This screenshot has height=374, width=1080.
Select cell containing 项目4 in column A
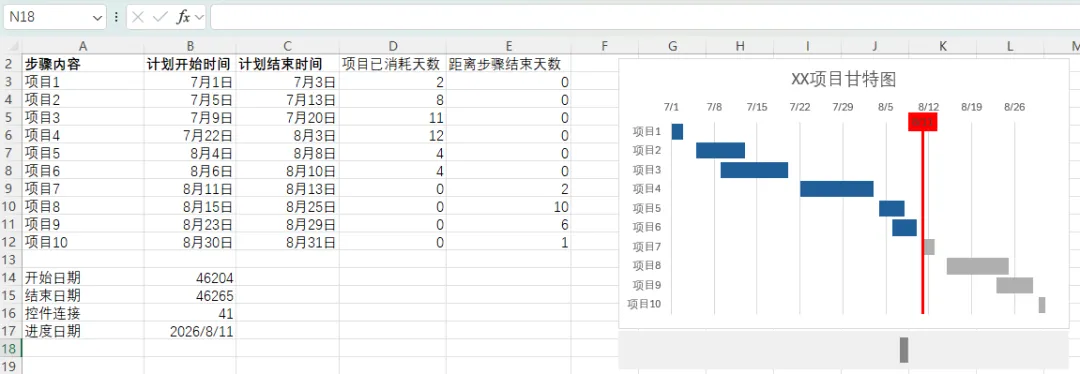(83, 136)
